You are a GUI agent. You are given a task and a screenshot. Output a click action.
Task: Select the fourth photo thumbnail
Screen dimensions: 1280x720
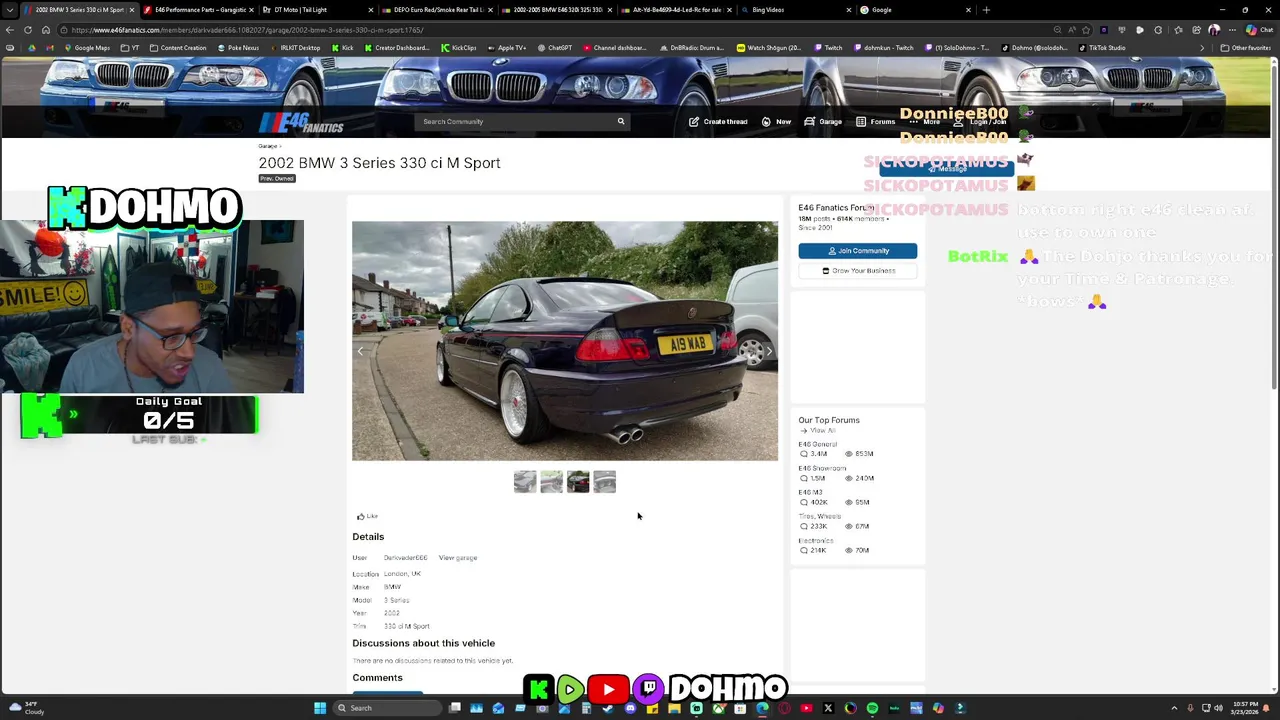(x=604, y=482)
